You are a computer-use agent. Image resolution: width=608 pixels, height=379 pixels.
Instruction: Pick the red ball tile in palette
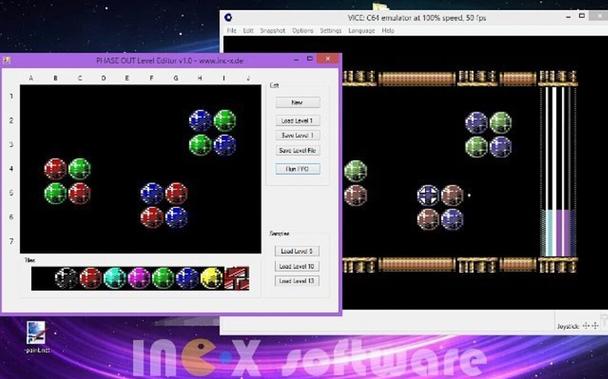pyautogui.click(x=91, y=279)
